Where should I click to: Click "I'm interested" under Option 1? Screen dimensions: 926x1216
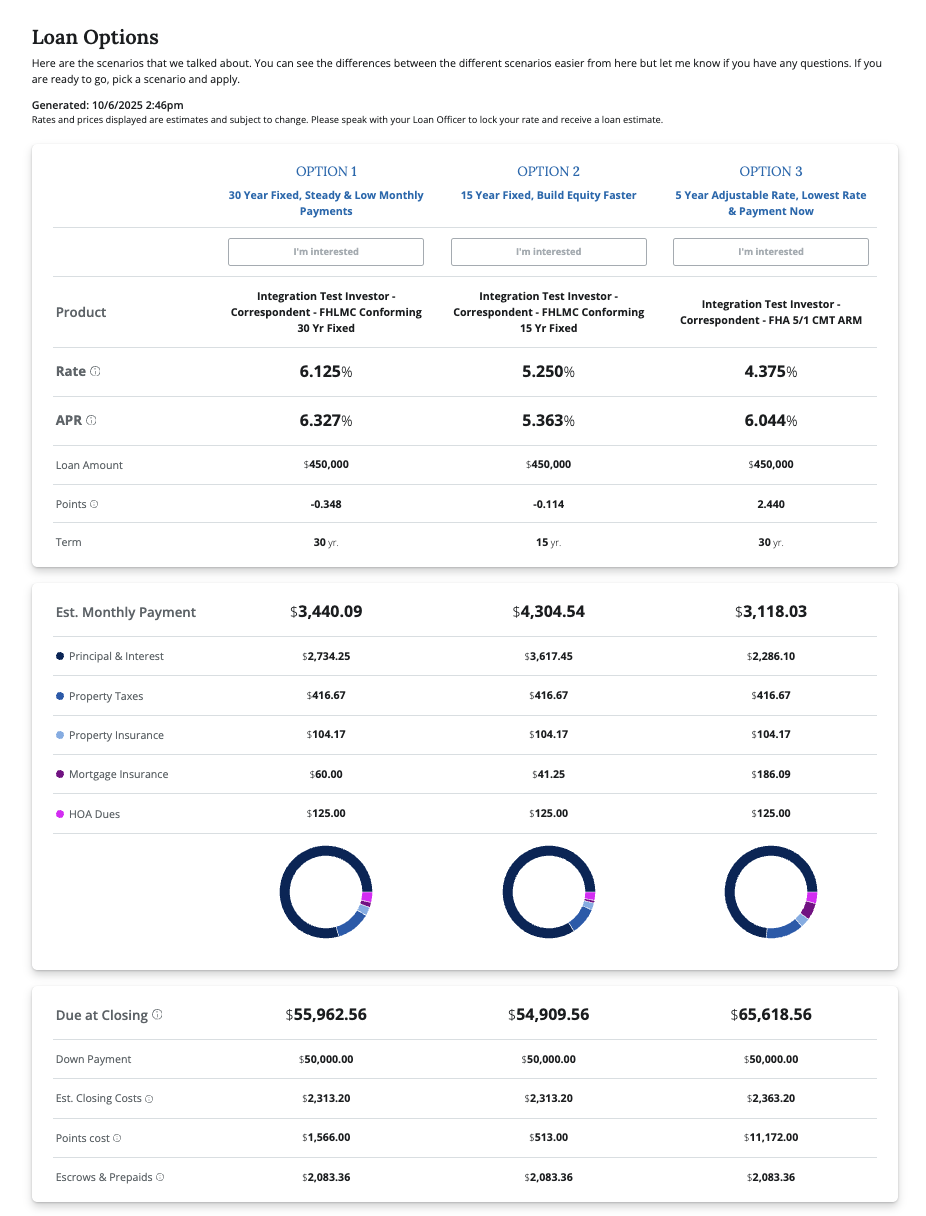326,252
